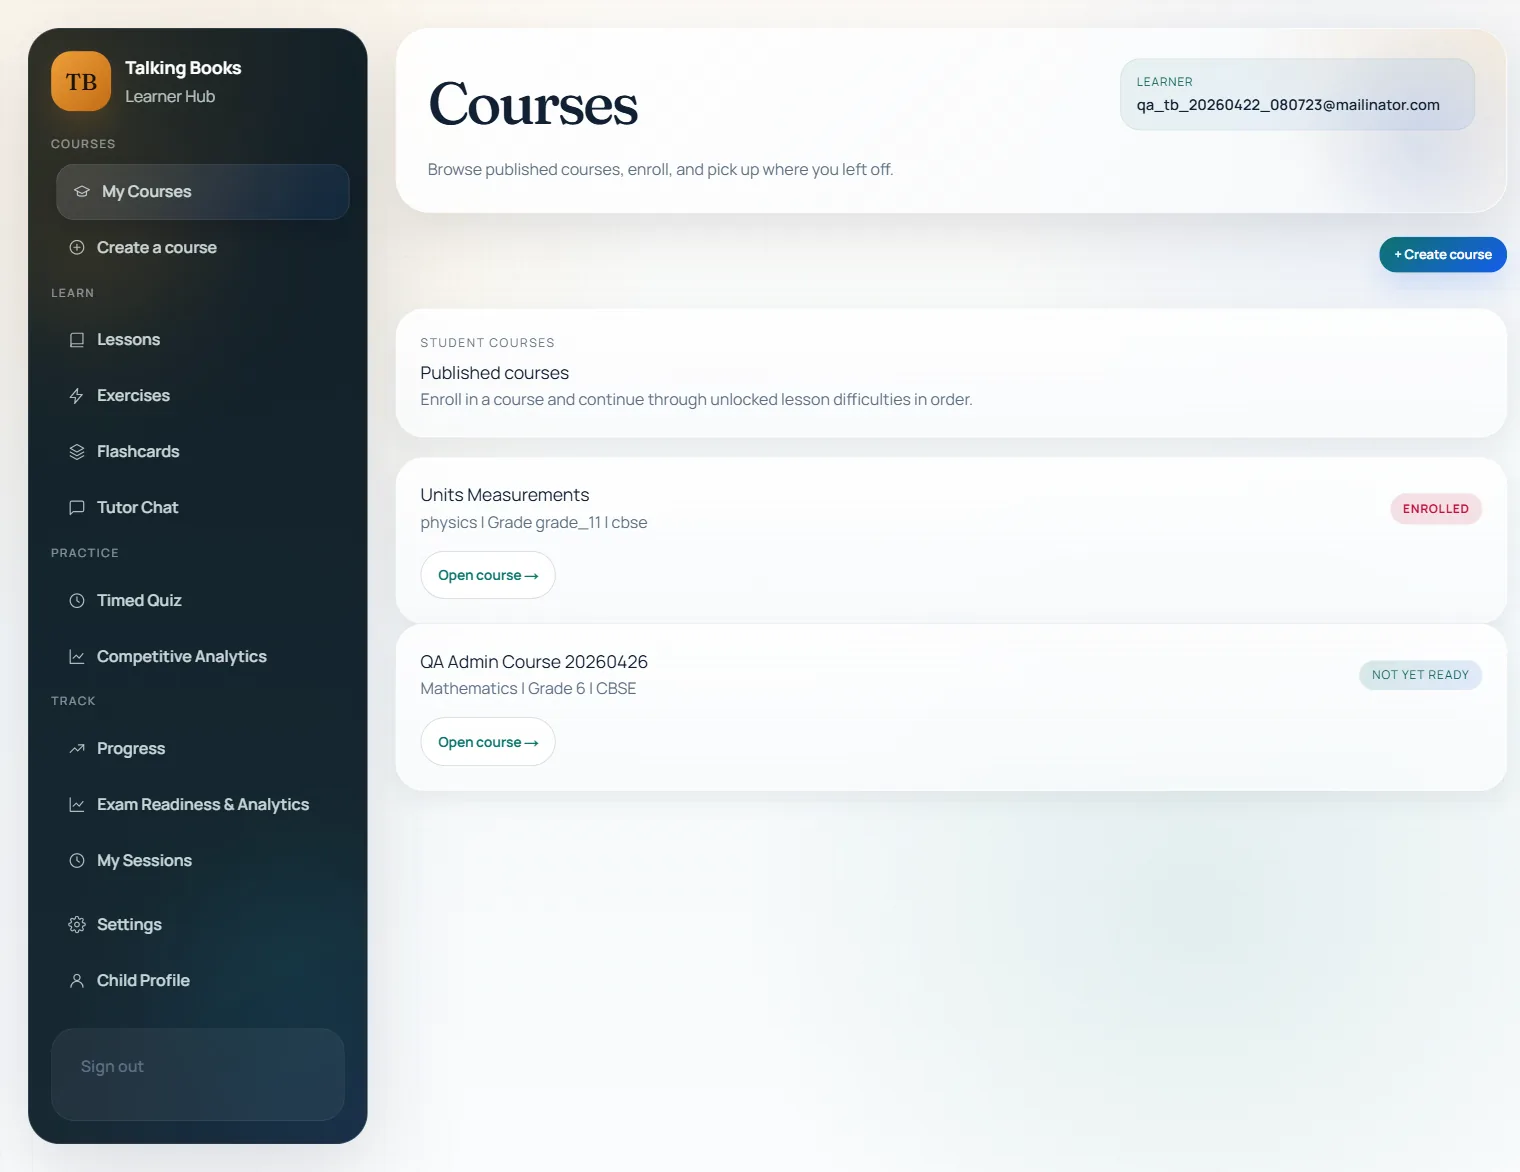
Task: Click the Published courses heading
Action: (x=494, y=373)
